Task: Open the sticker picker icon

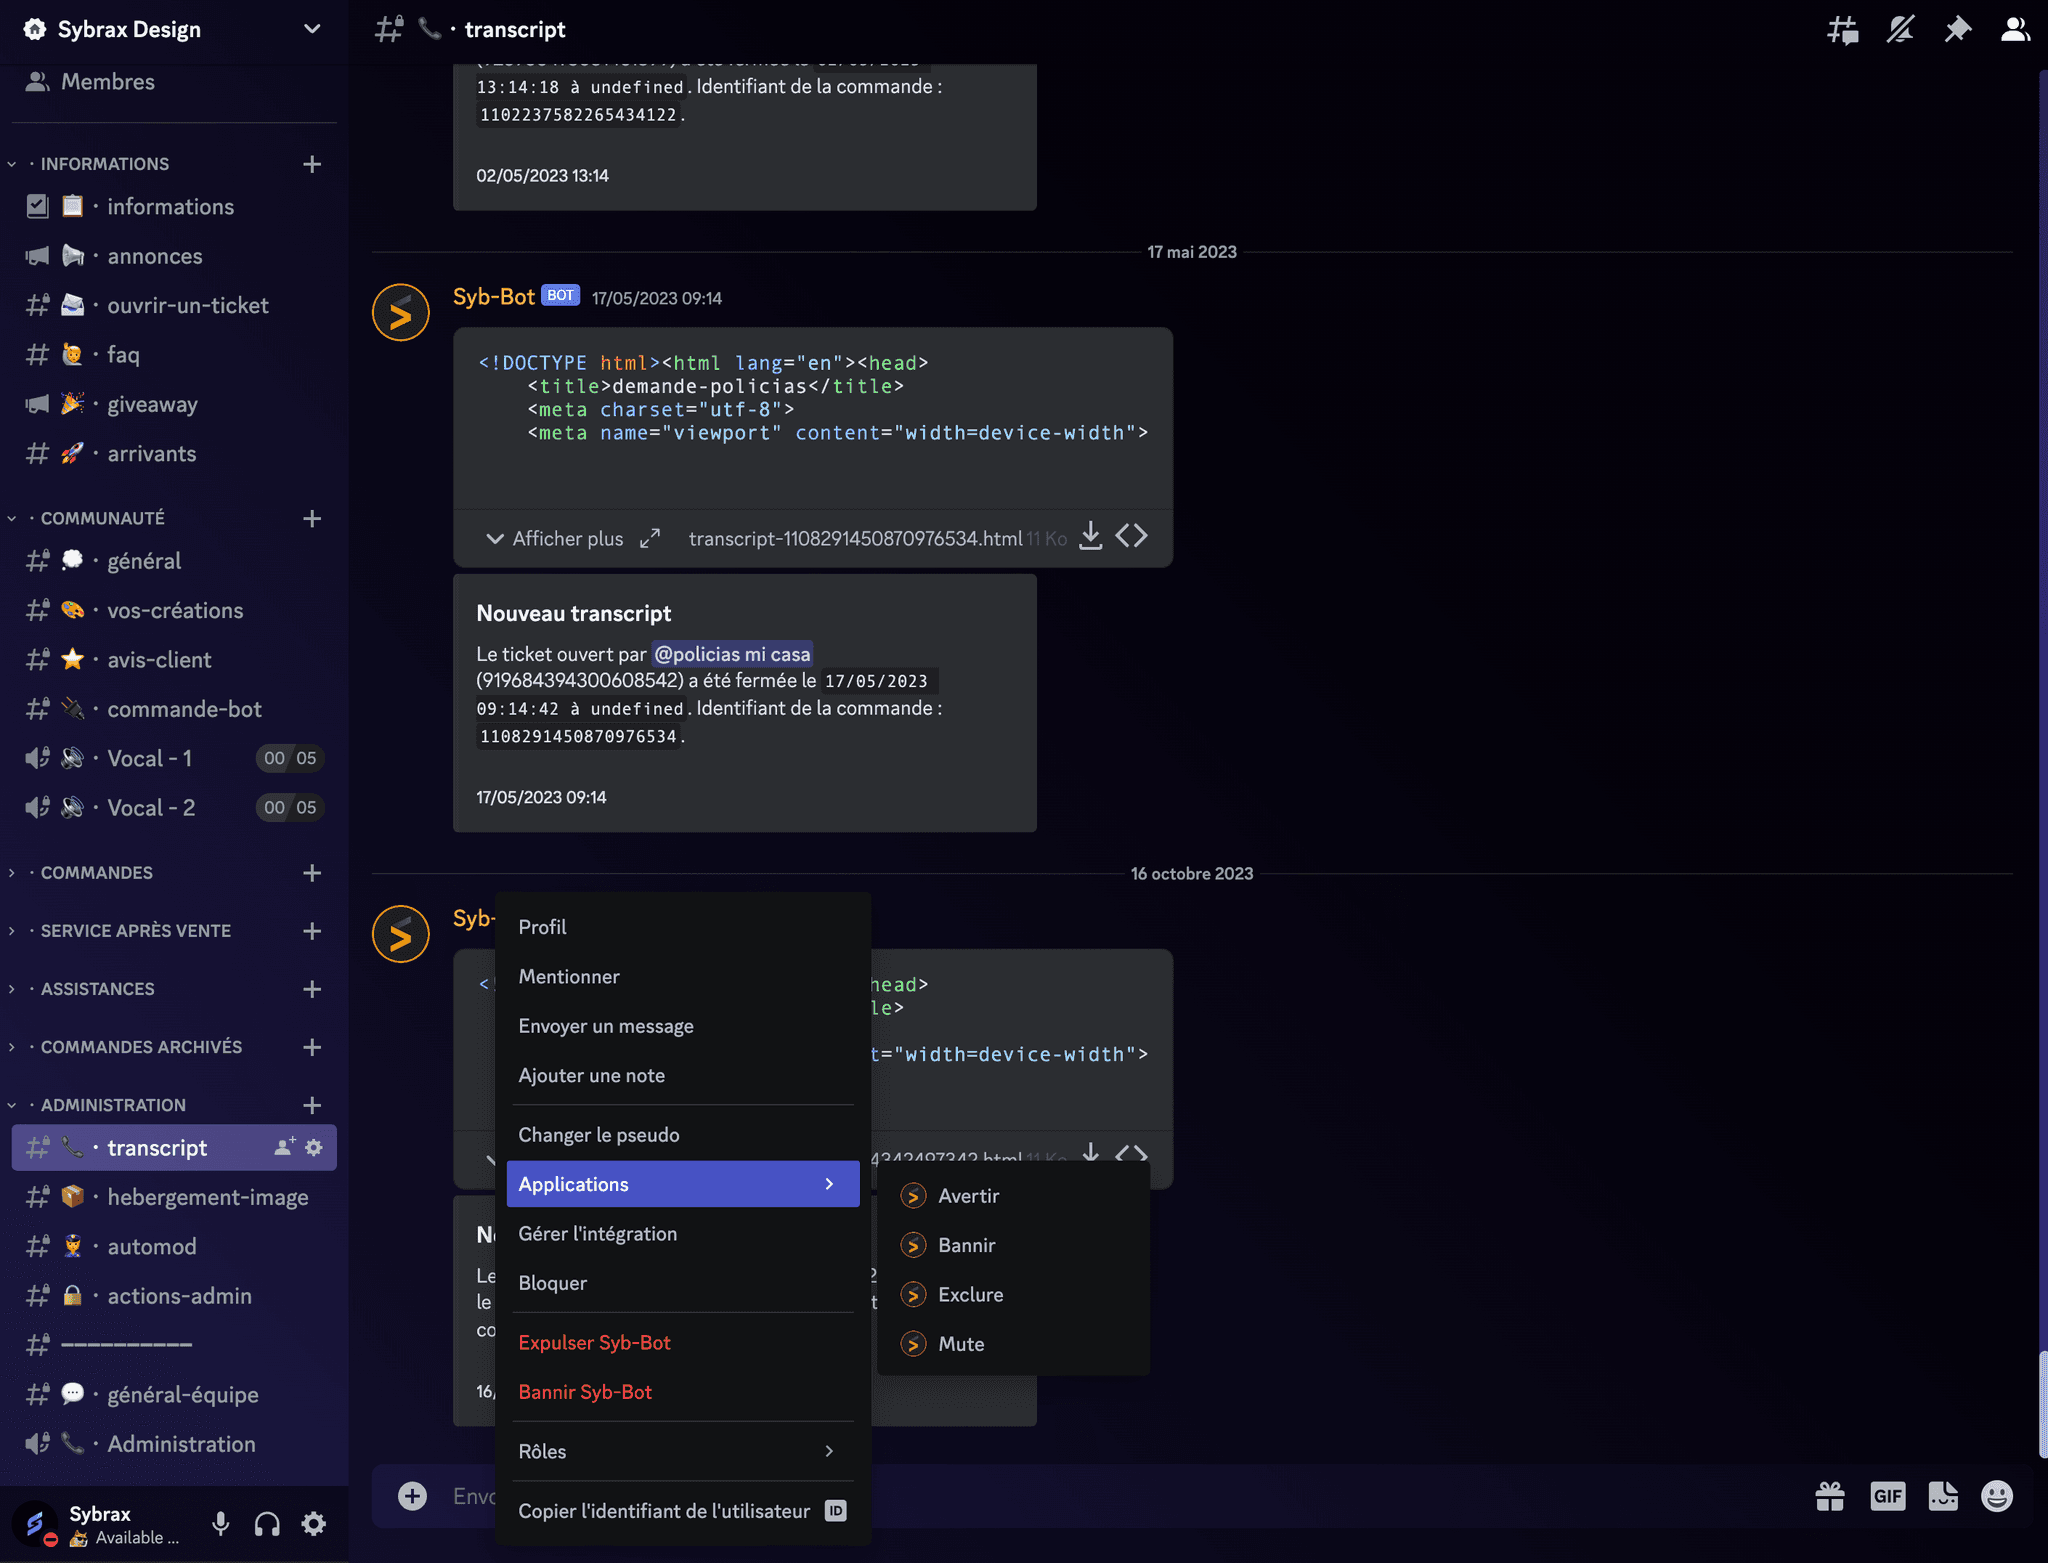Action: [1943, 1496]
